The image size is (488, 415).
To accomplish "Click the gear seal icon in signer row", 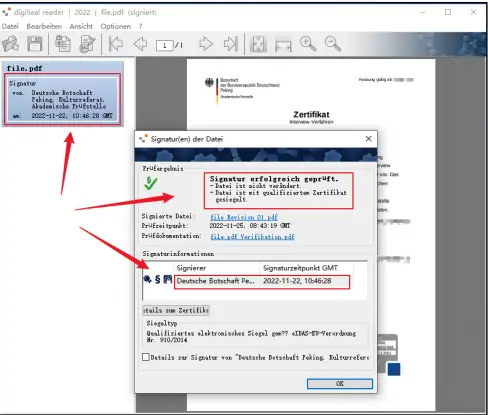I will tap(147, 279).
